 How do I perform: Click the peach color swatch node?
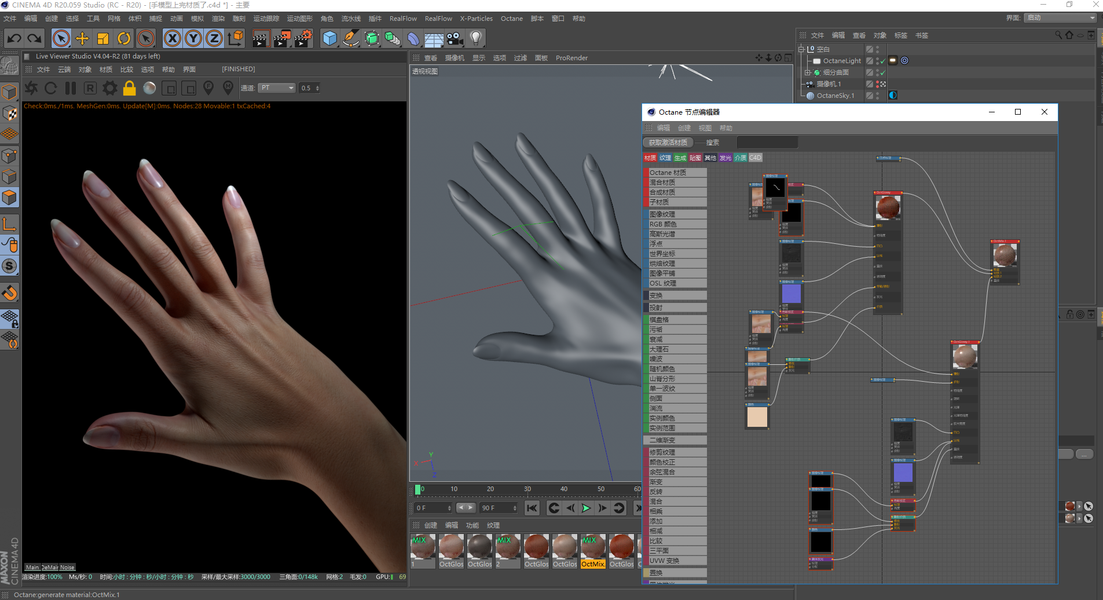coord(757,416)
